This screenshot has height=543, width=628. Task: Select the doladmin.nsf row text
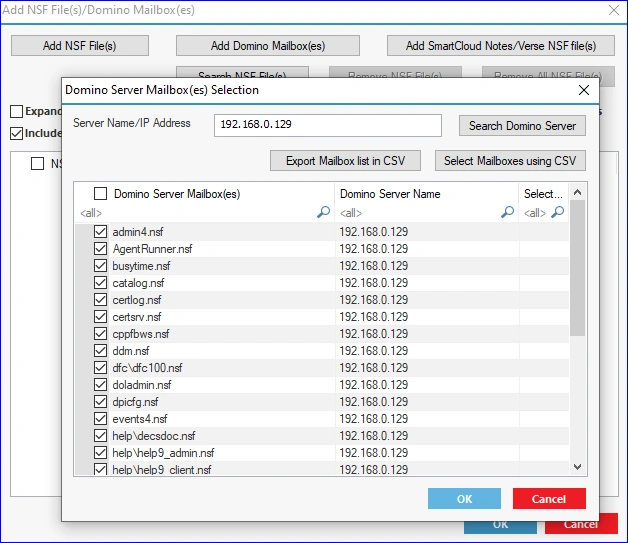(142, 385)
